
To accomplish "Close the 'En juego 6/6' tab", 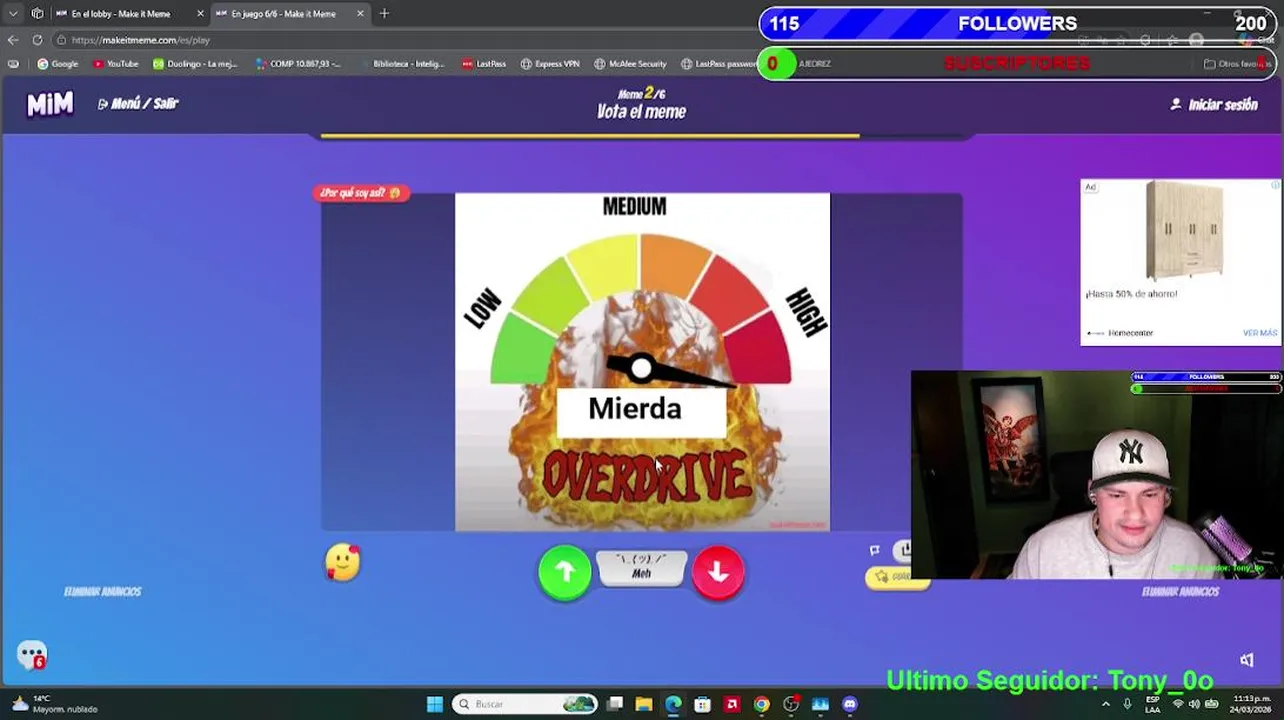I will pos(360,14).
